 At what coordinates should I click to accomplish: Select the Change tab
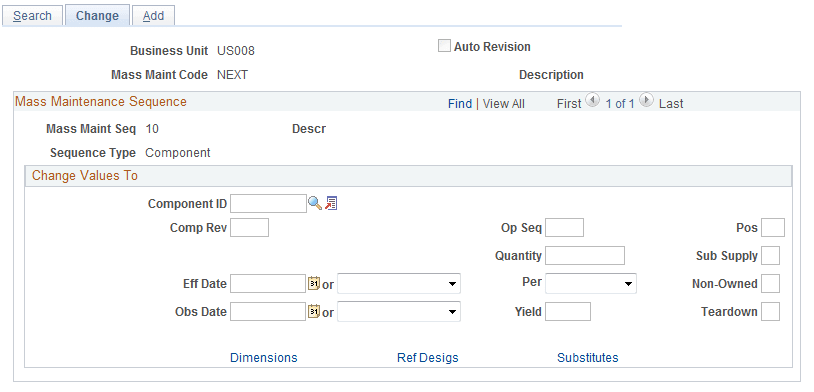(97, 16)
